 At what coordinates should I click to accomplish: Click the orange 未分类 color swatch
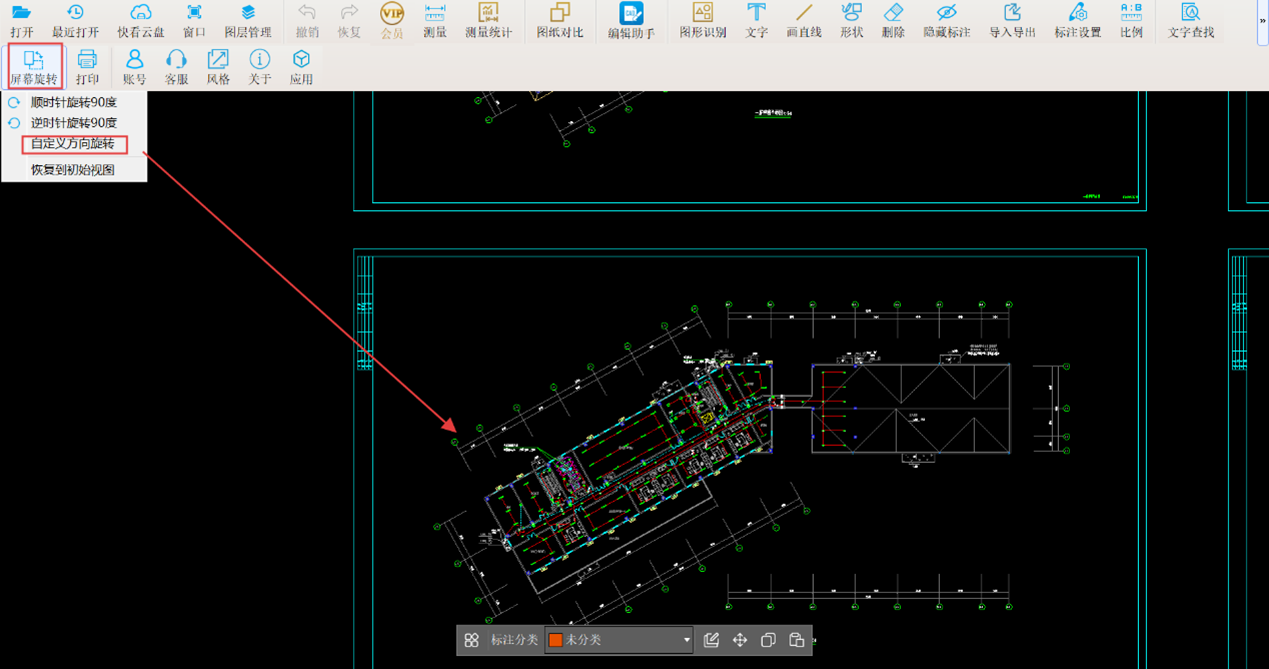click(556, 640)
